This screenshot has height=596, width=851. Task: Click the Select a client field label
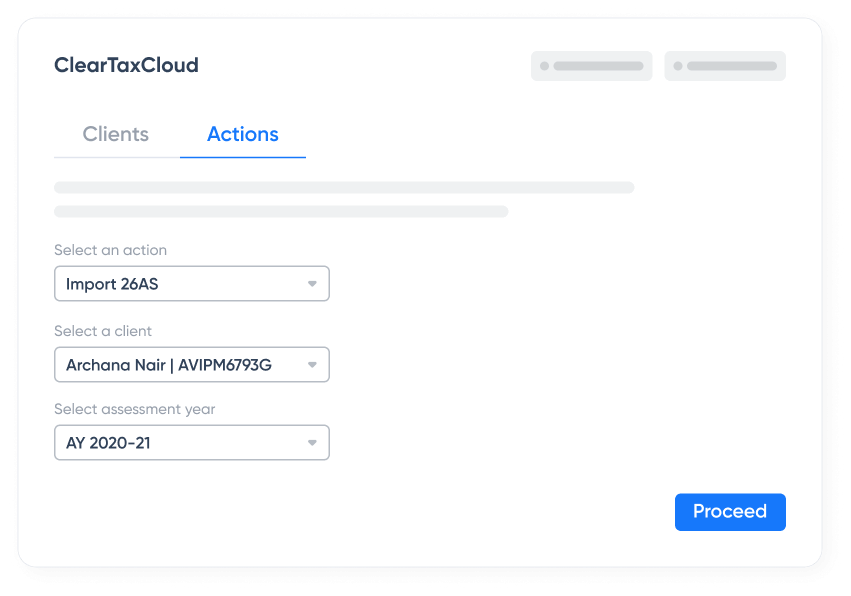[x=103, y=331]
